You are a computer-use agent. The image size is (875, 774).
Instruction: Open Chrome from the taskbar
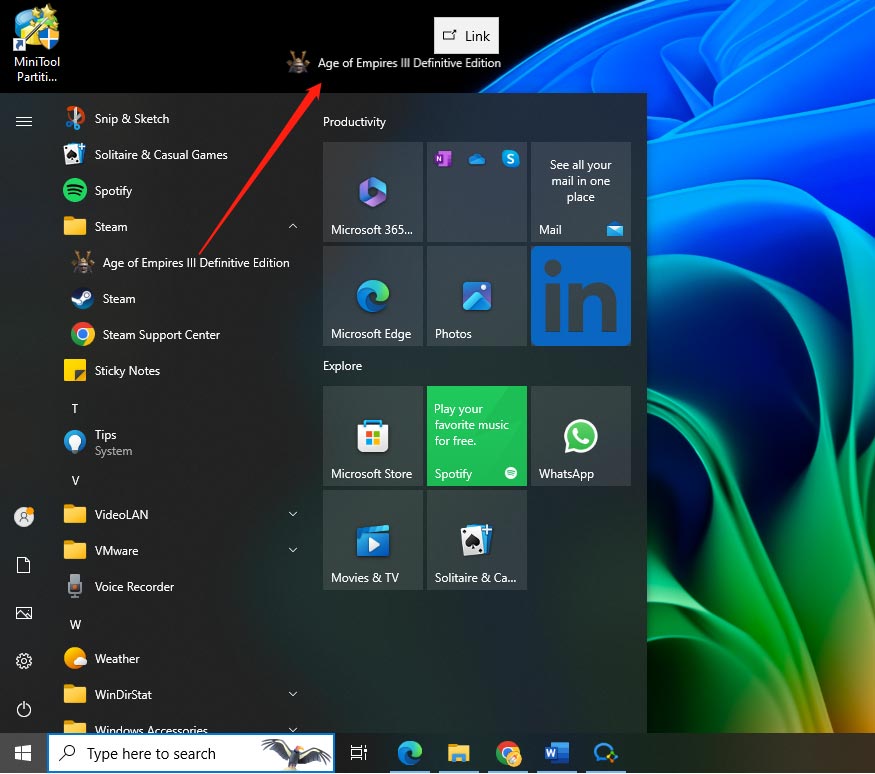508,753
